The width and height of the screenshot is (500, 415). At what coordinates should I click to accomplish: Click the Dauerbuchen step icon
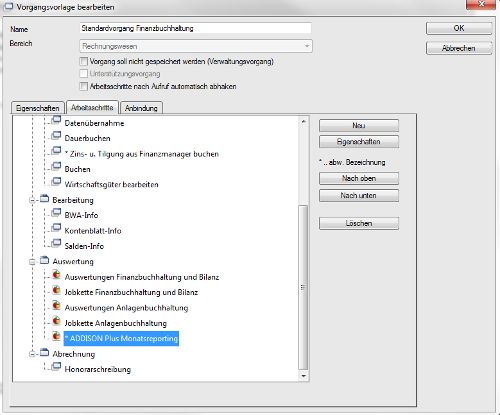point(56,136)
